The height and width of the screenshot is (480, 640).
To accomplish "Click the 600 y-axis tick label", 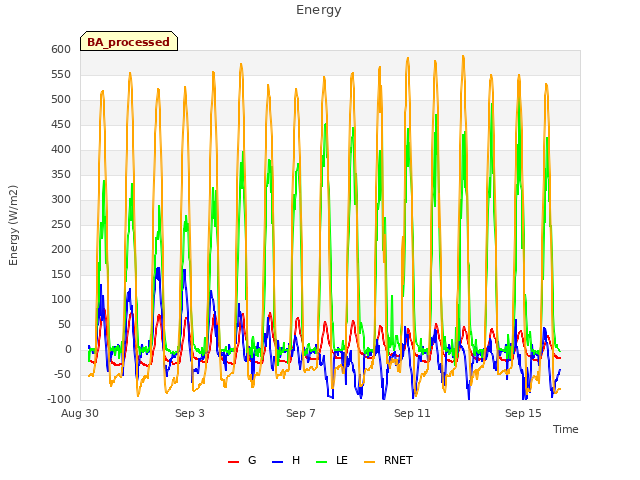I will 61,49.
